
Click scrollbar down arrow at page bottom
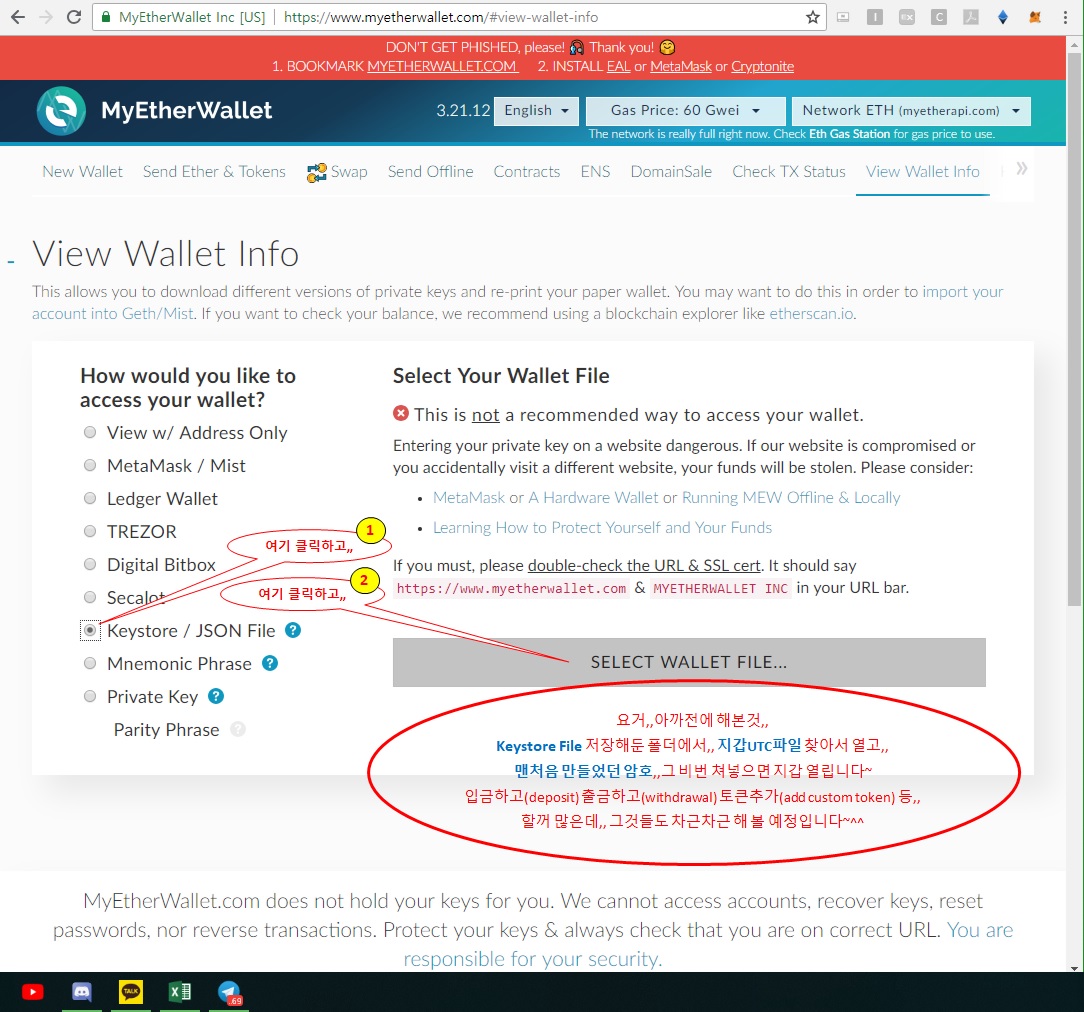click(1074, 968)
